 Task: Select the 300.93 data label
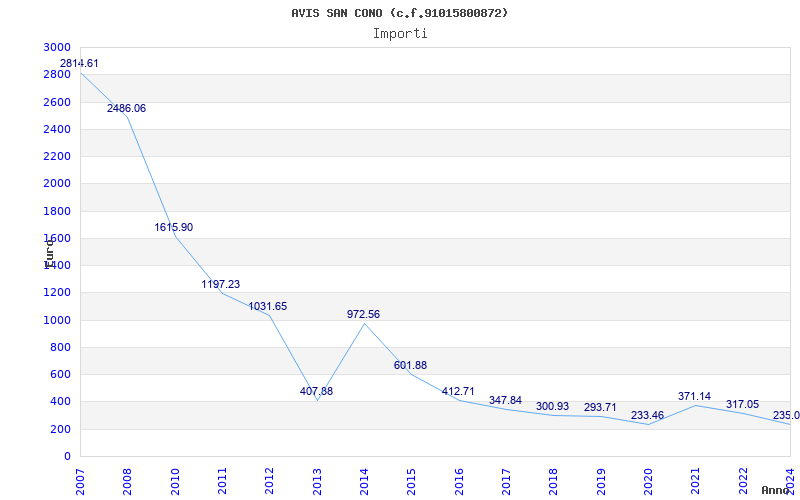point(552,407)
